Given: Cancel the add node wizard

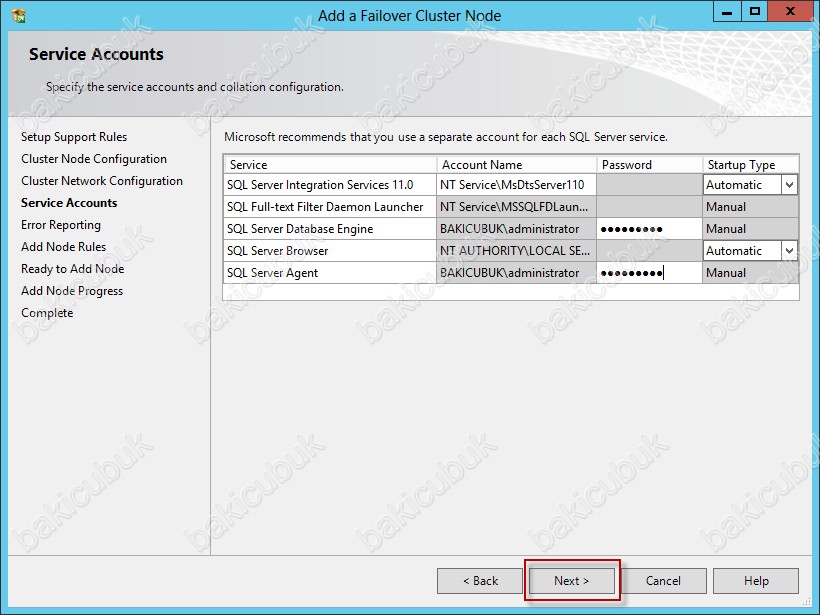Looking at the screenshot, I should pos(663,580).
